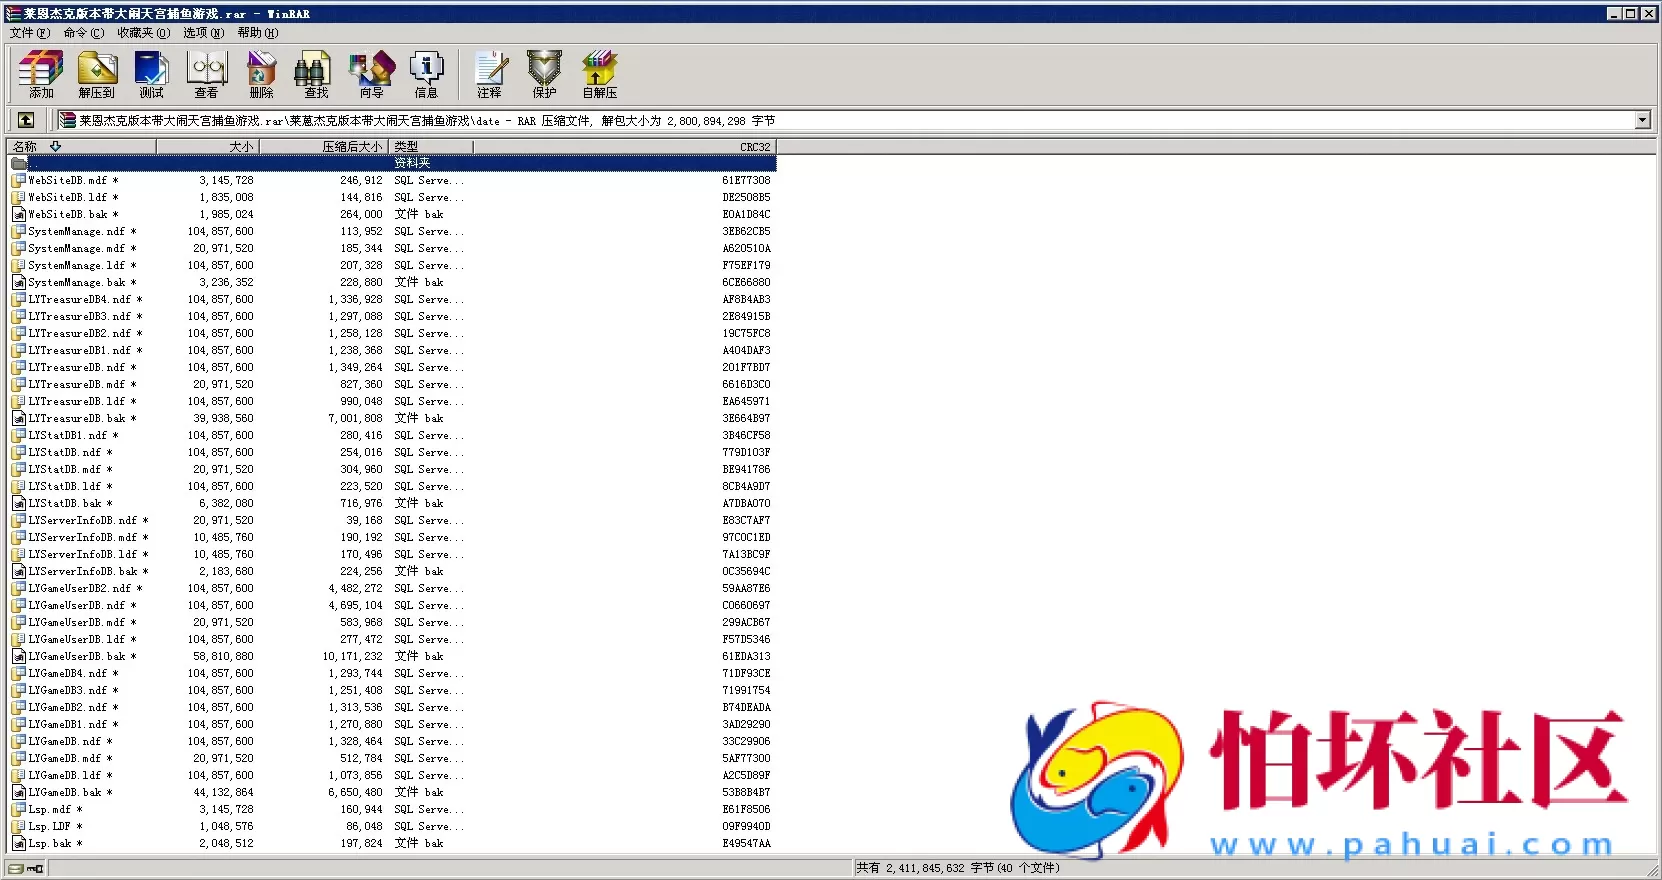Click the 保护 (Protect) toolbar icon
The width and height of the screenshot is (1662, 880).
pos(544,75)
